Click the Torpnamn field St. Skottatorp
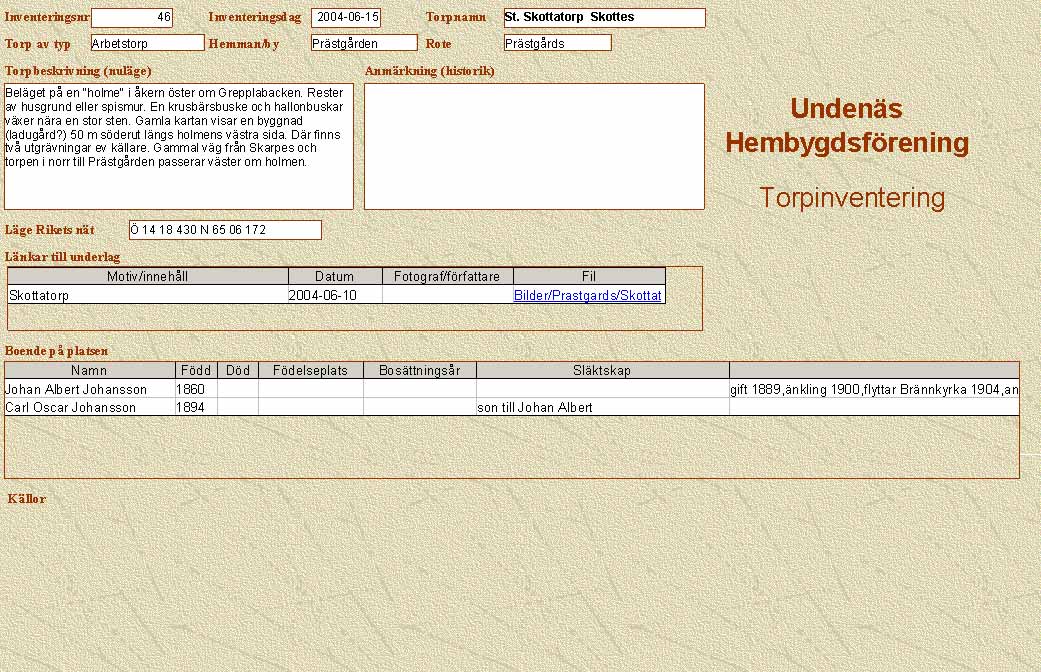1041x672 pixels. coord(604,18)
